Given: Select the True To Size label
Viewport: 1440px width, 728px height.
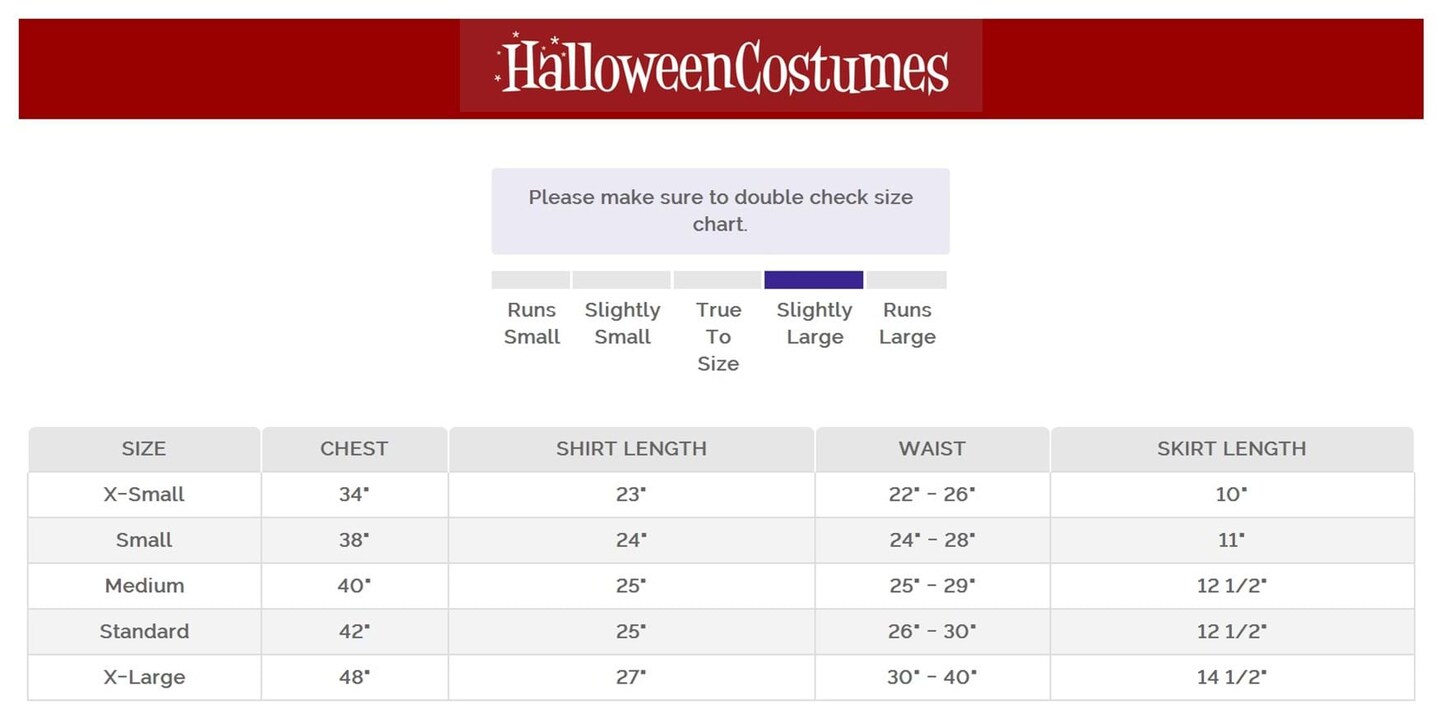Looking at the screenshot, I should pyautogui.click(x=718, y=336).
